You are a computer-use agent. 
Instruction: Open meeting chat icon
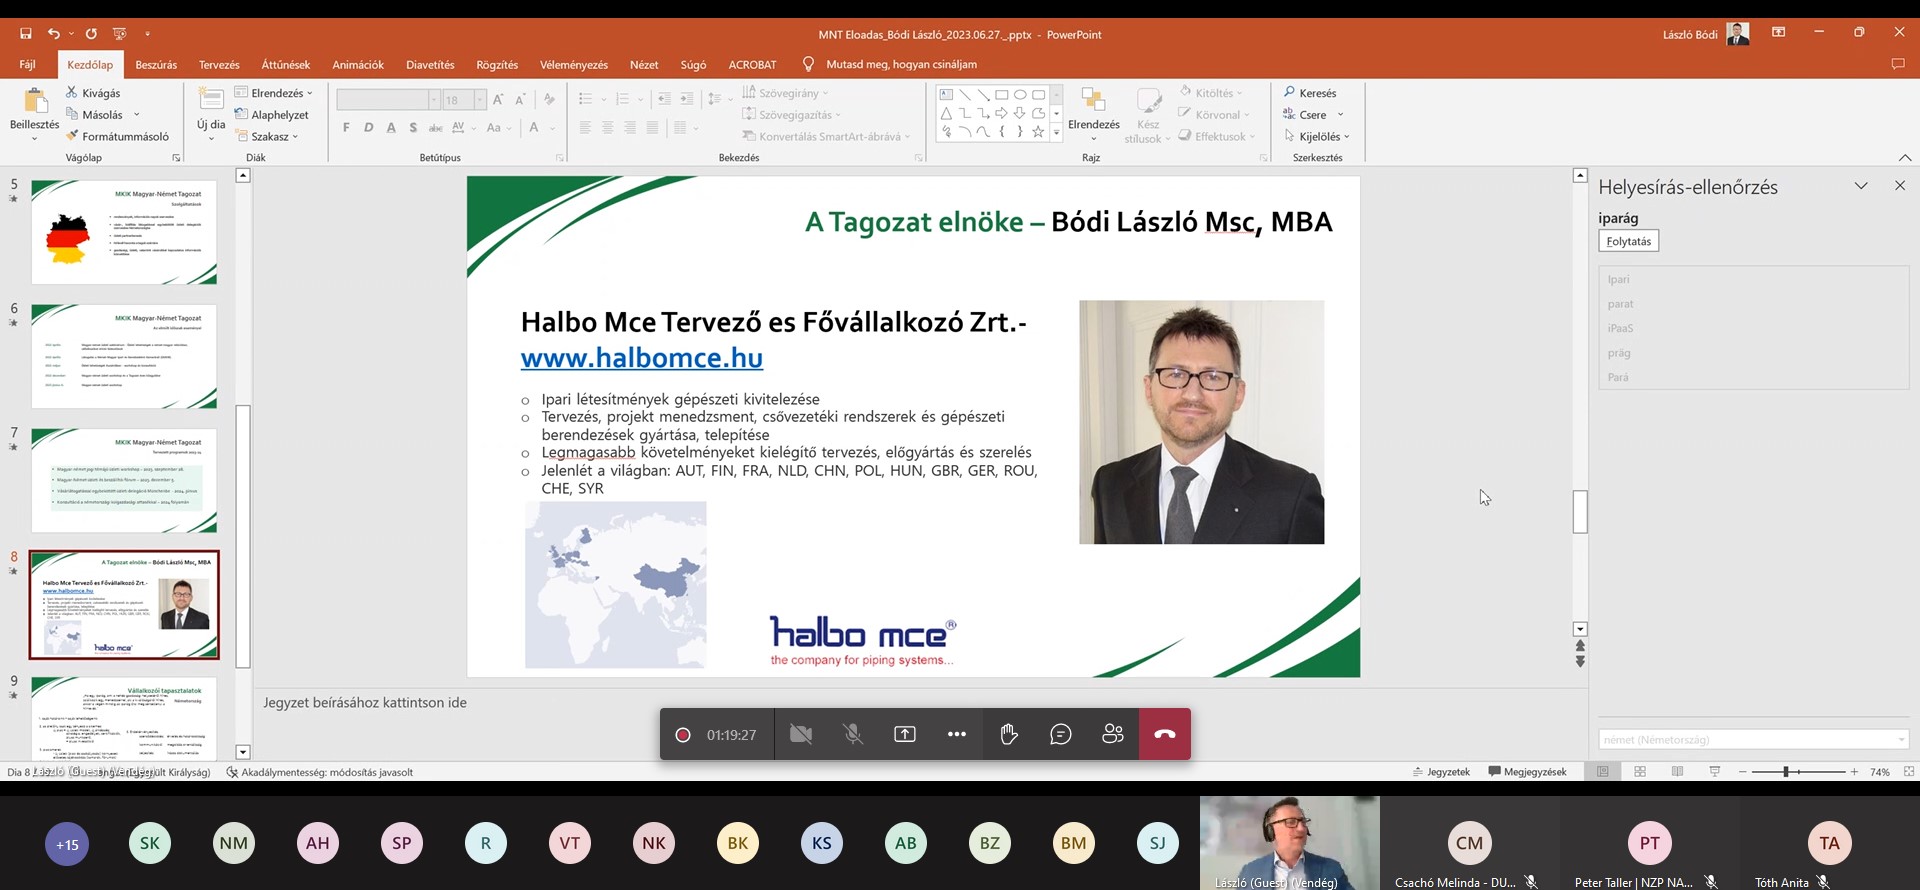click(x=1061, y=734)
